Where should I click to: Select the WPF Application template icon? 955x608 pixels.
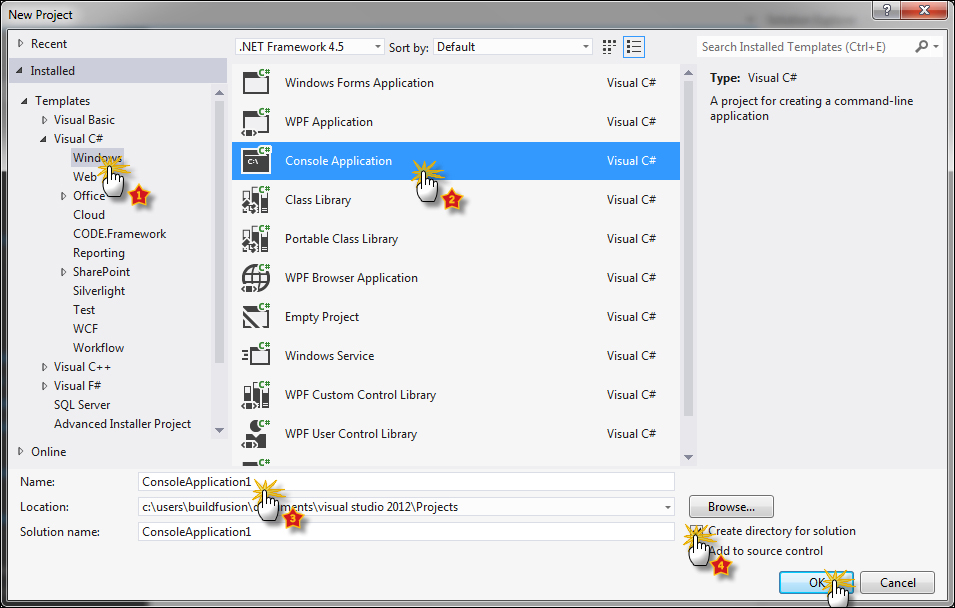pyautogui.click(x=257, y=122)
